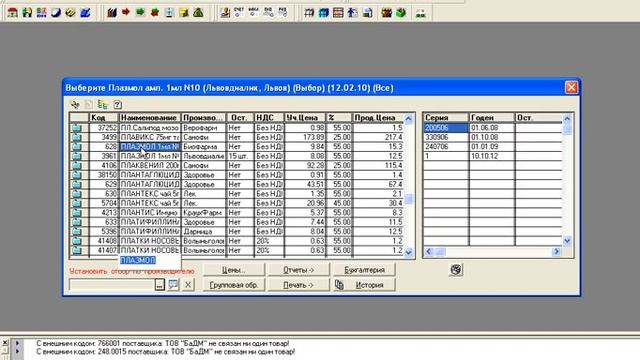This screenshot has height=360, width=640.
Task: Click the blue-and-white sphere toolbar icon
Action: pyautogui.click(x=56, y=13)
